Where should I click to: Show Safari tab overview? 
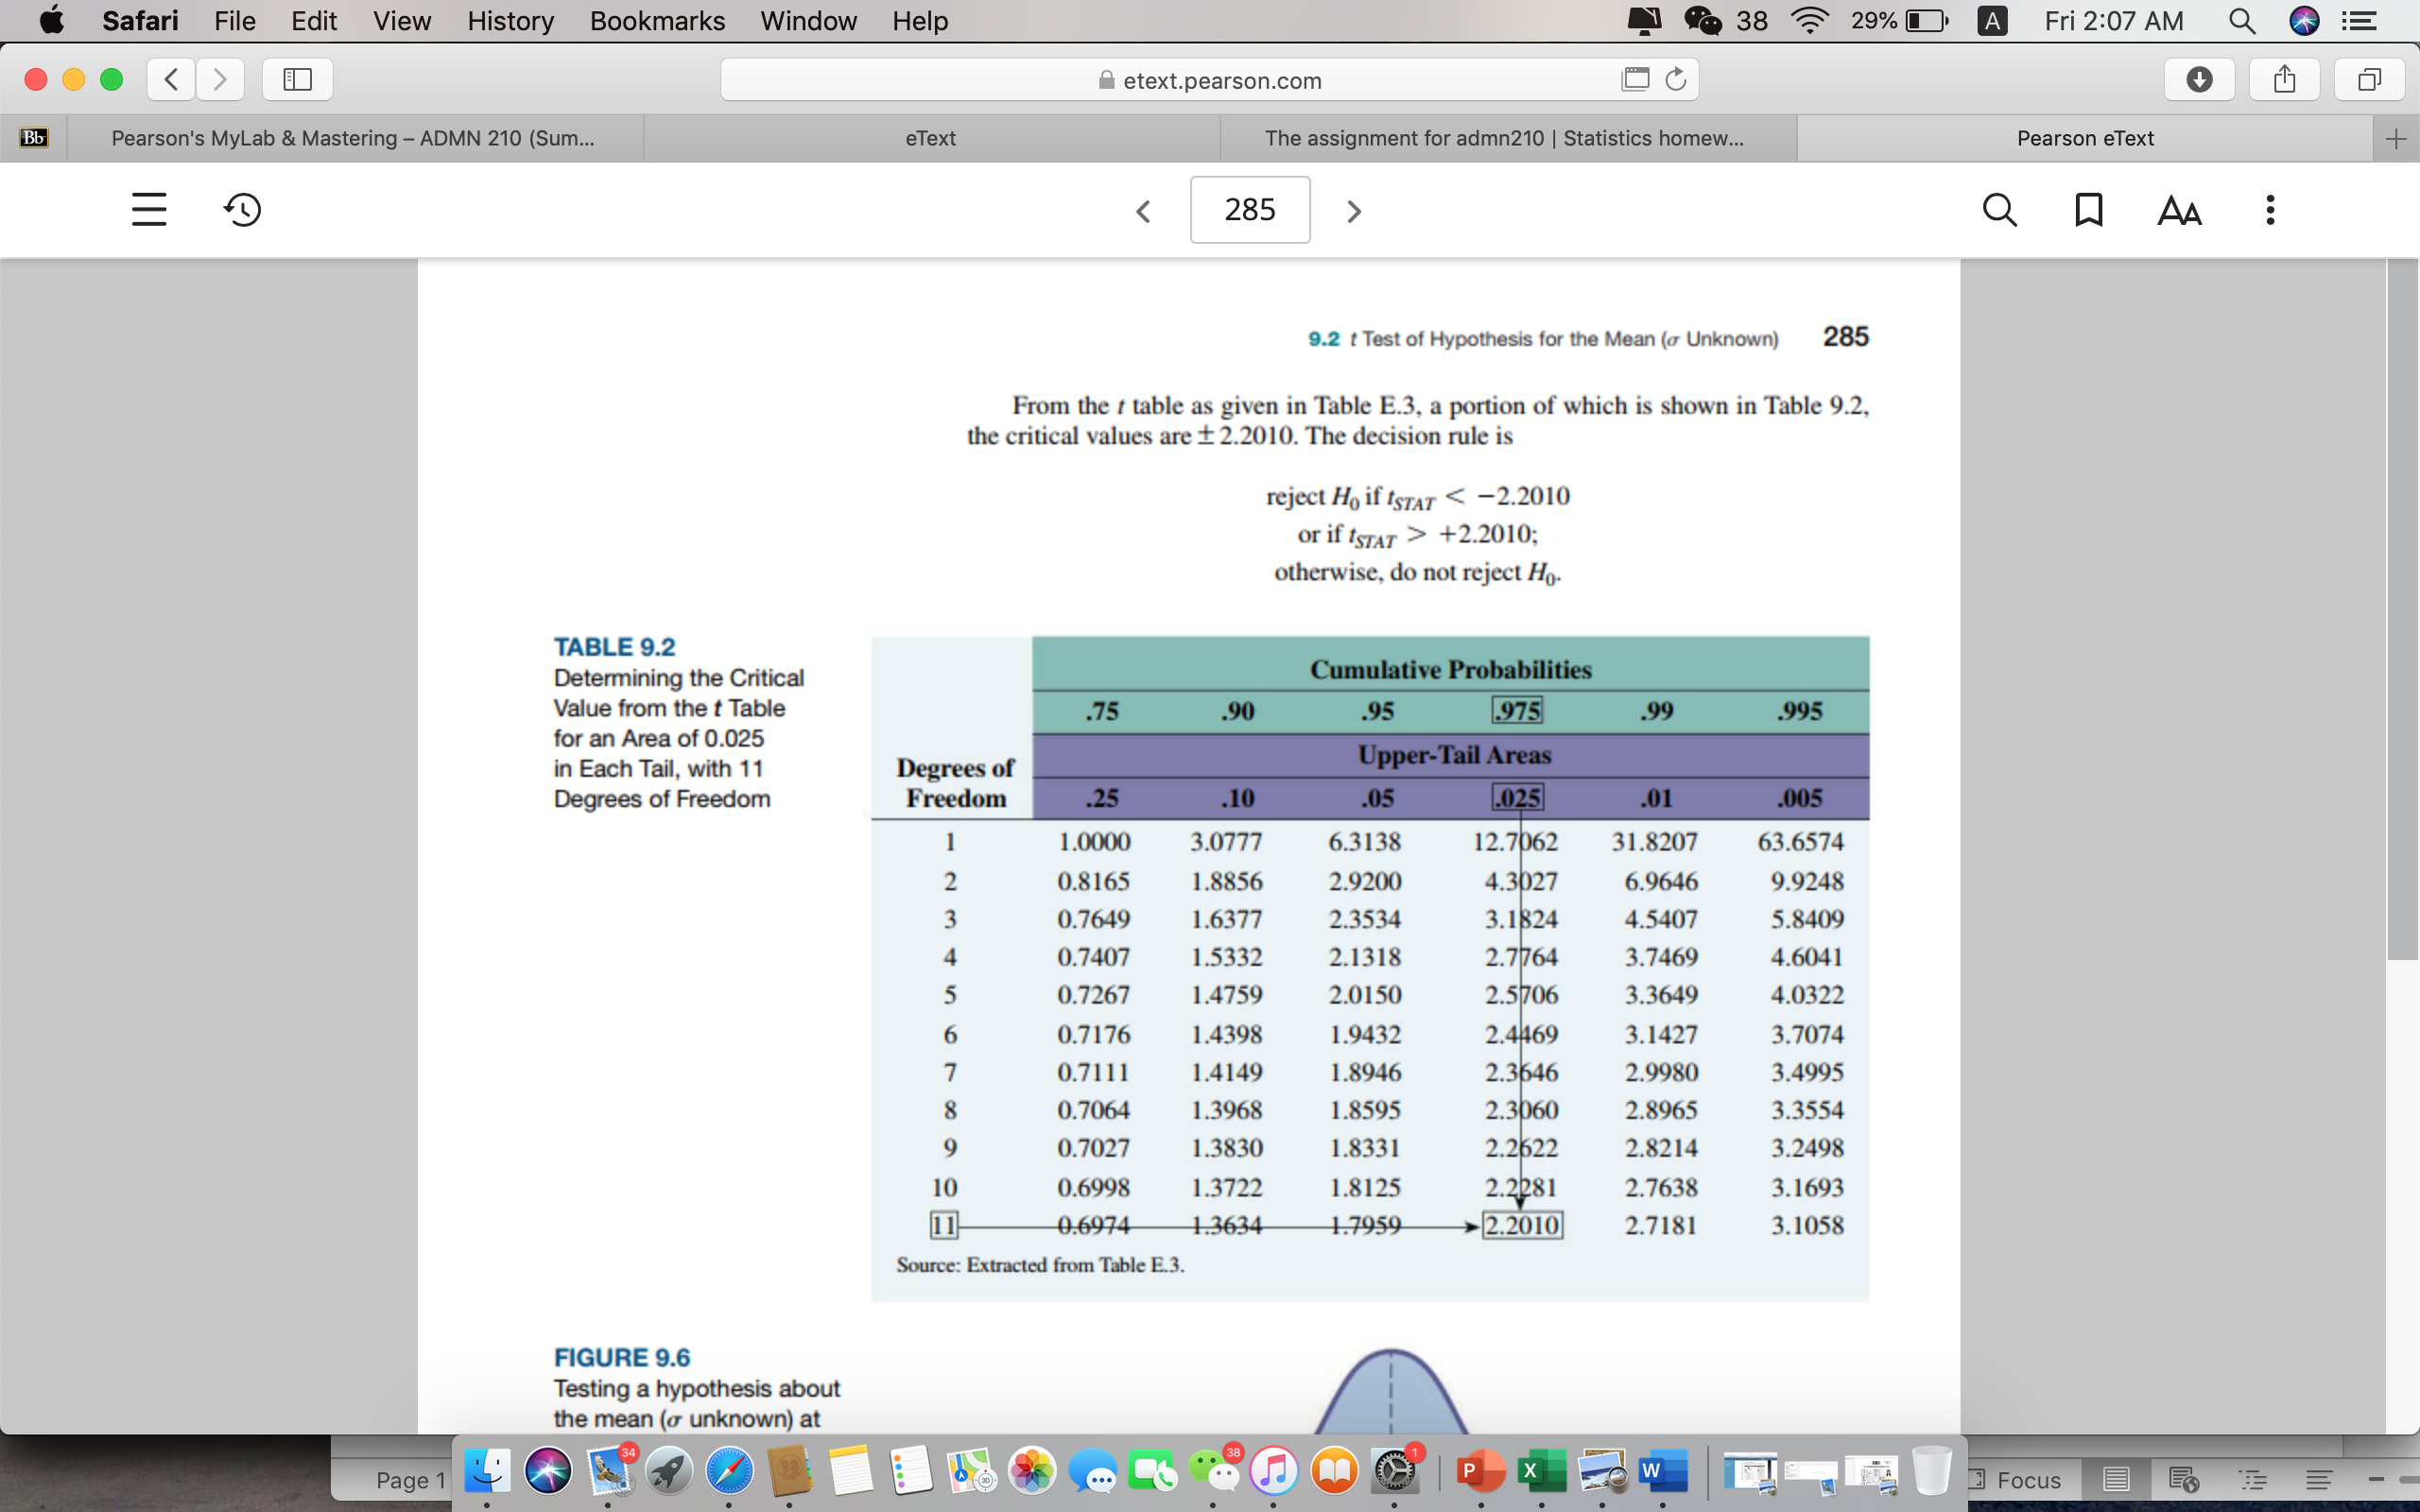[x=2369, y=79]
